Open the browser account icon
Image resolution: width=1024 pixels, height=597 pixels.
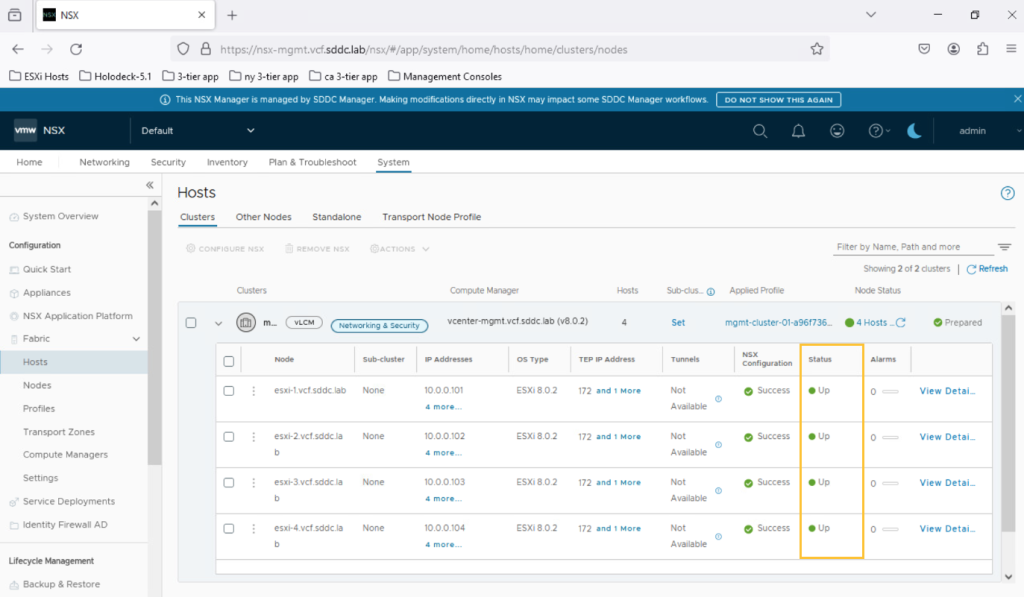point(953,49)
